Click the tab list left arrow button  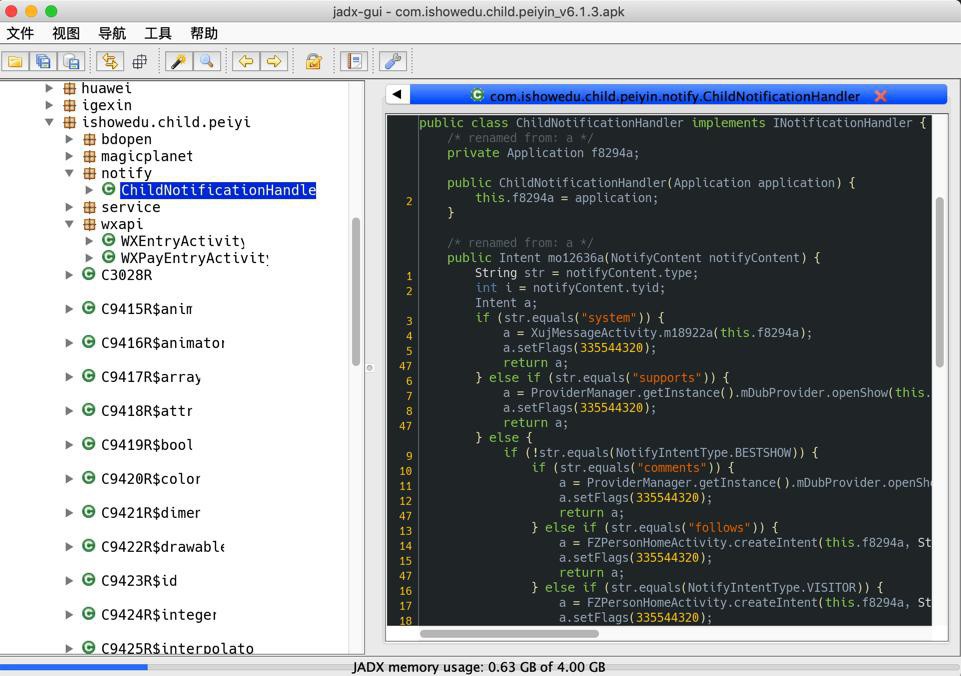397,95
